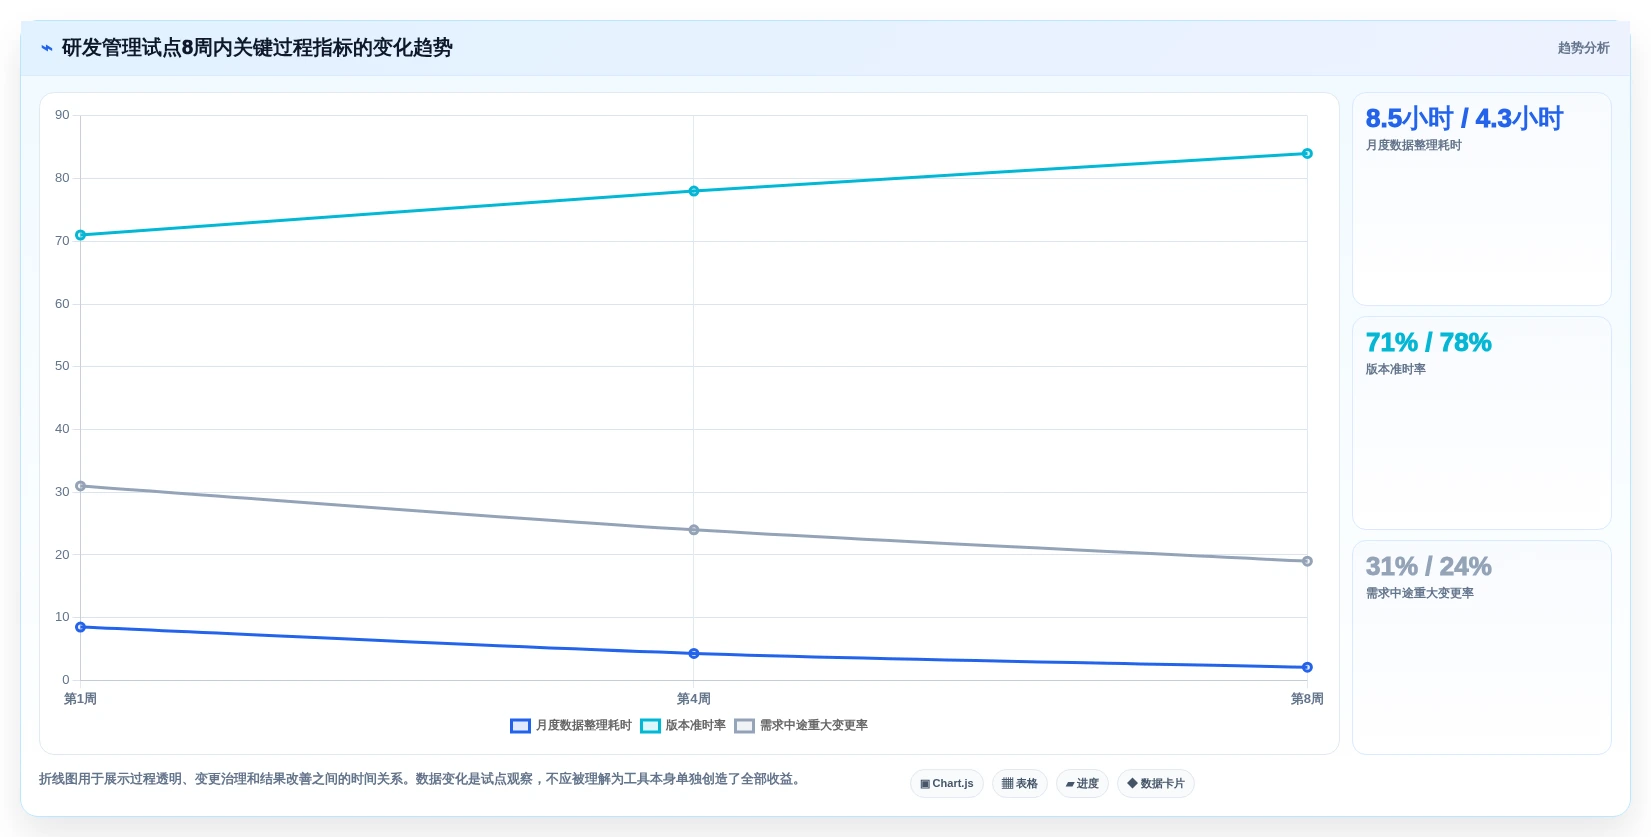
Task: Click the 需求变更率 data point at 第8周
Action: pyautogui.click(x=1307, y=561)
